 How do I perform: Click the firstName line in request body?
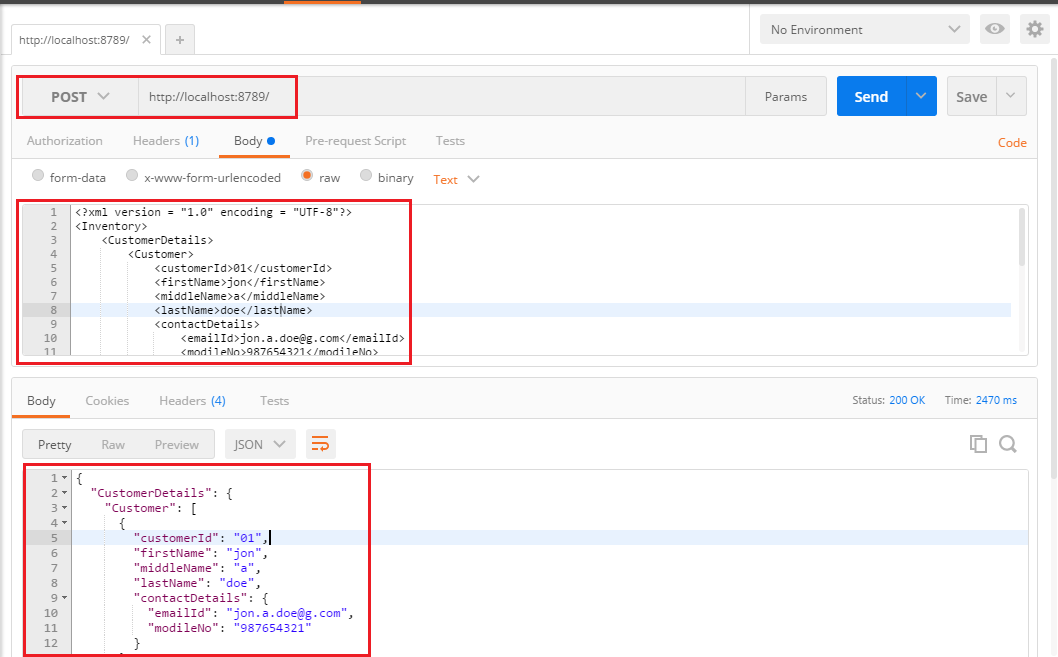(x=240, y=282)
